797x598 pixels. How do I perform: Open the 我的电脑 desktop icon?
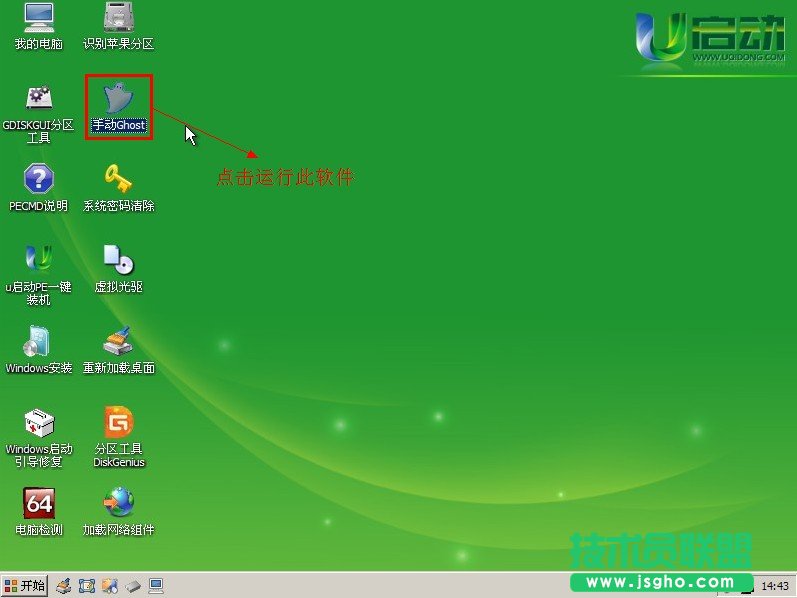point(38,18)
